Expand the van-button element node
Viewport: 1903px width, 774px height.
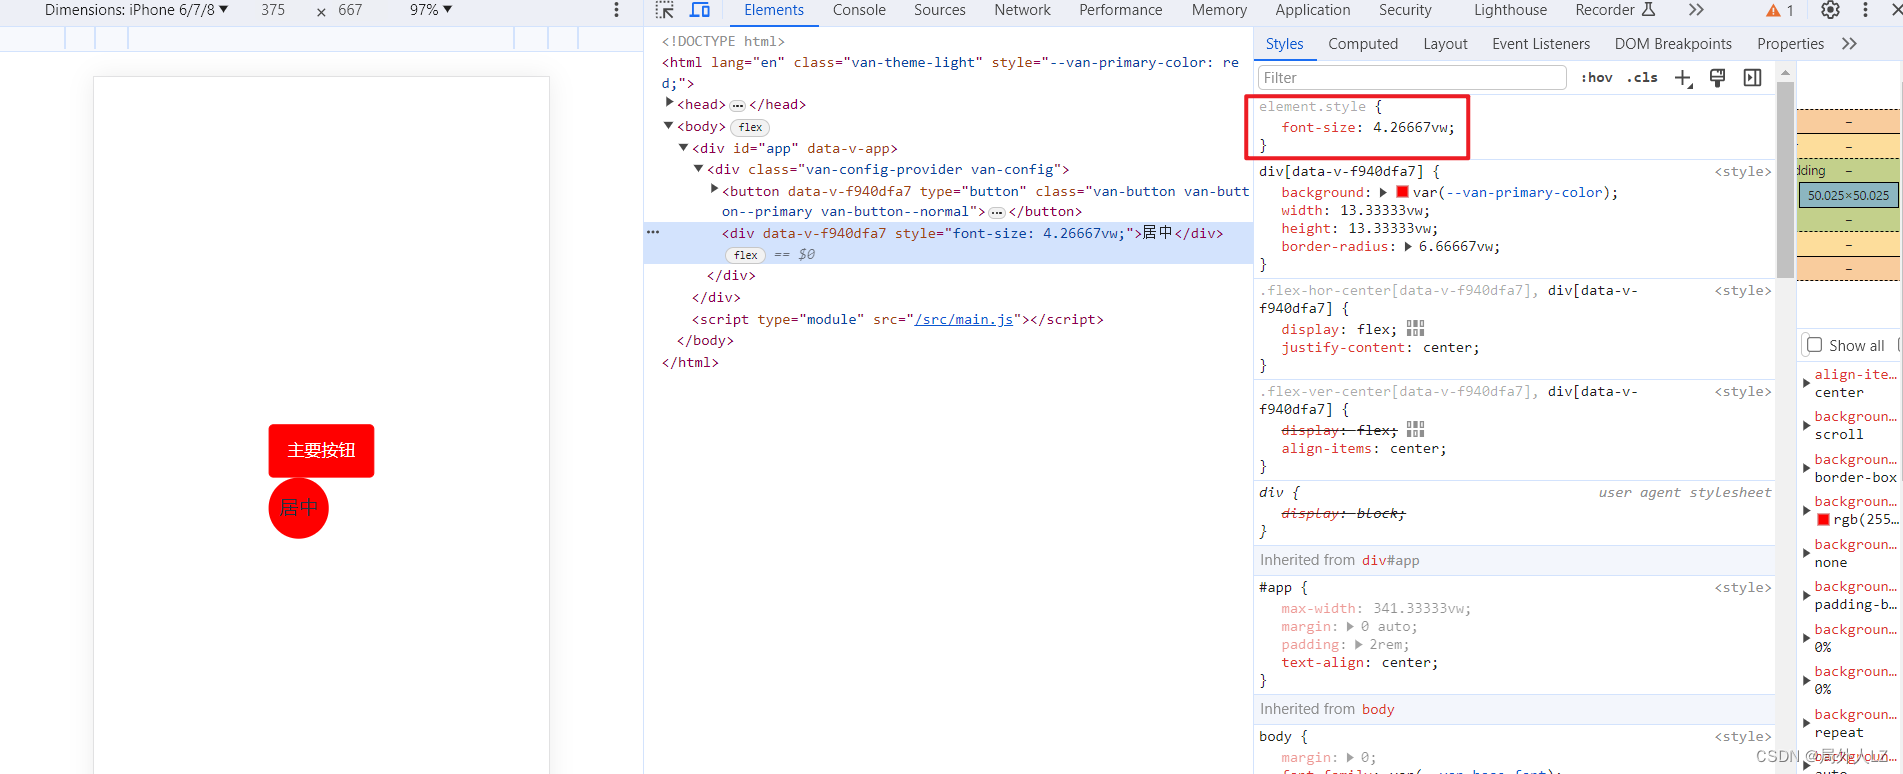(714, 189)
